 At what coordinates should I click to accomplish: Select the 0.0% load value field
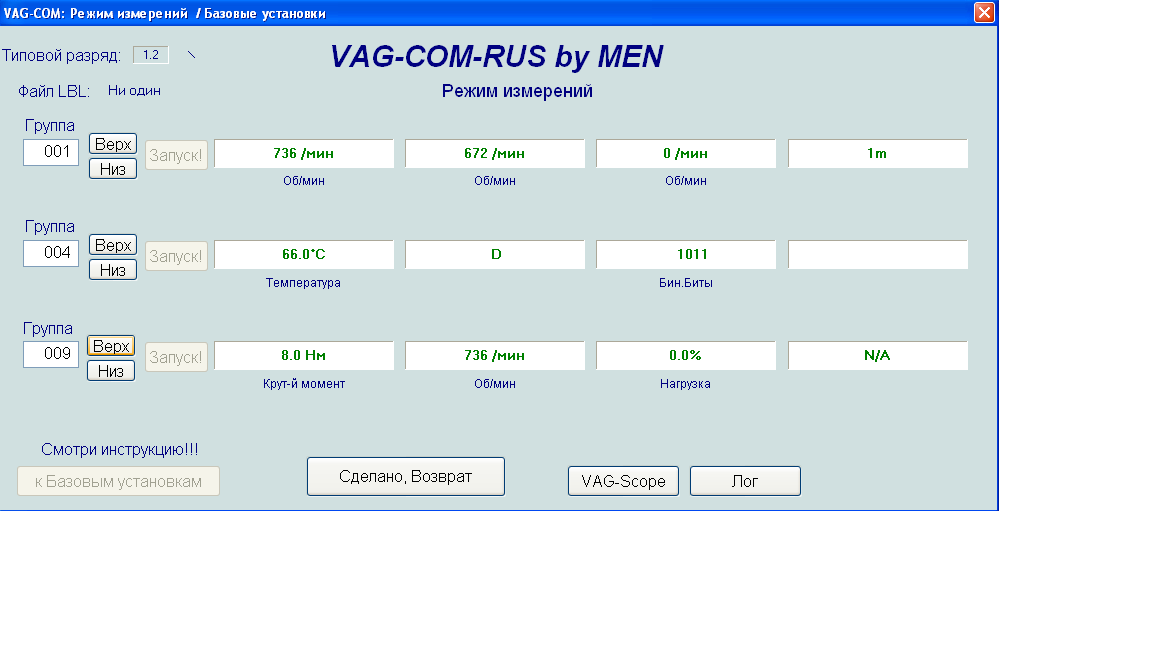click(x=686, y=356)
